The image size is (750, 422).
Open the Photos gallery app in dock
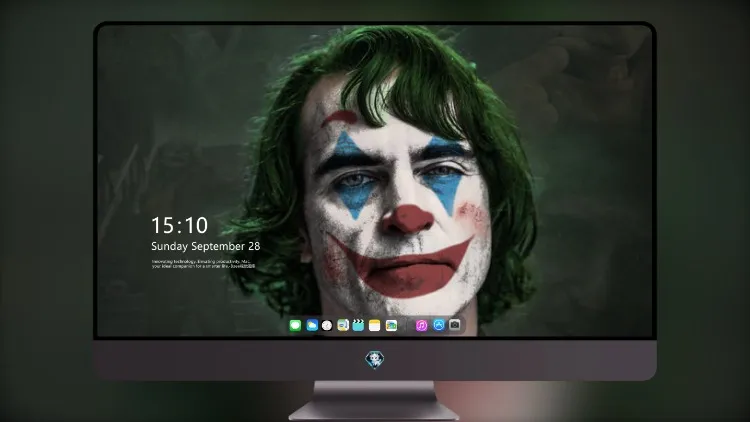click(391, 325)
